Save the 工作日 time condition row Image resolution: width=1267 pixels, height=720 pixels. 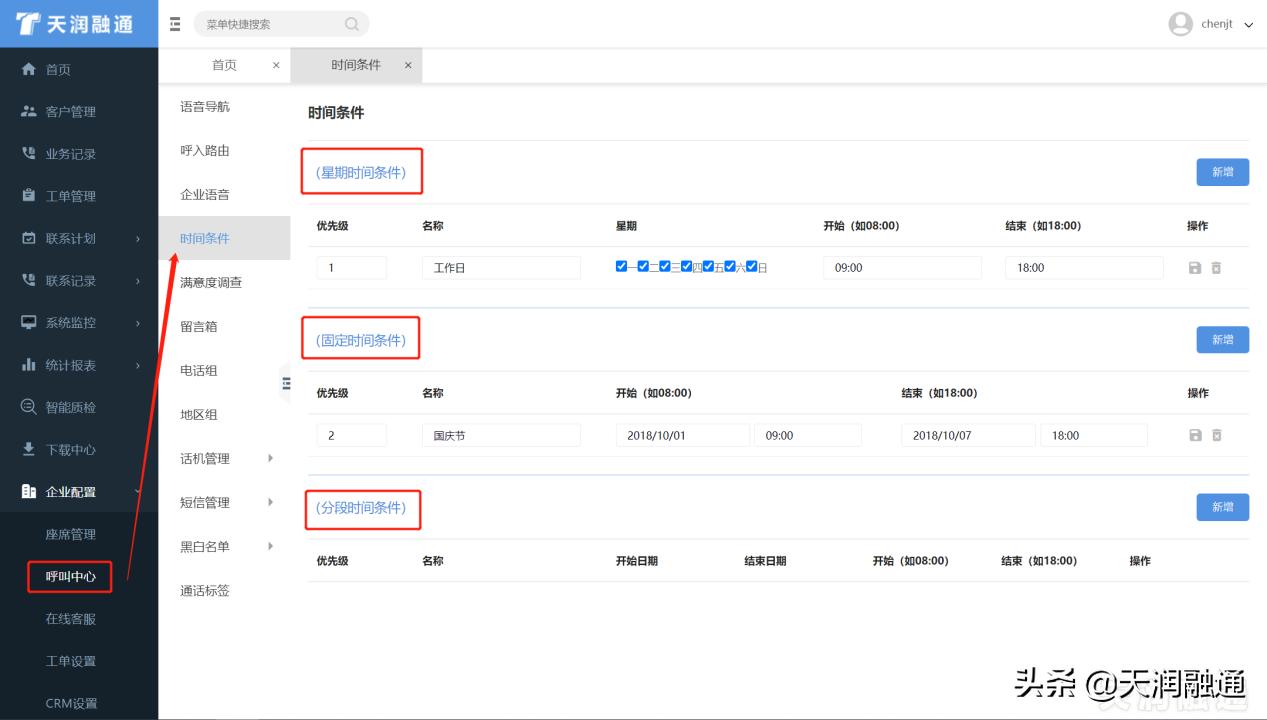coord(1196,267)
